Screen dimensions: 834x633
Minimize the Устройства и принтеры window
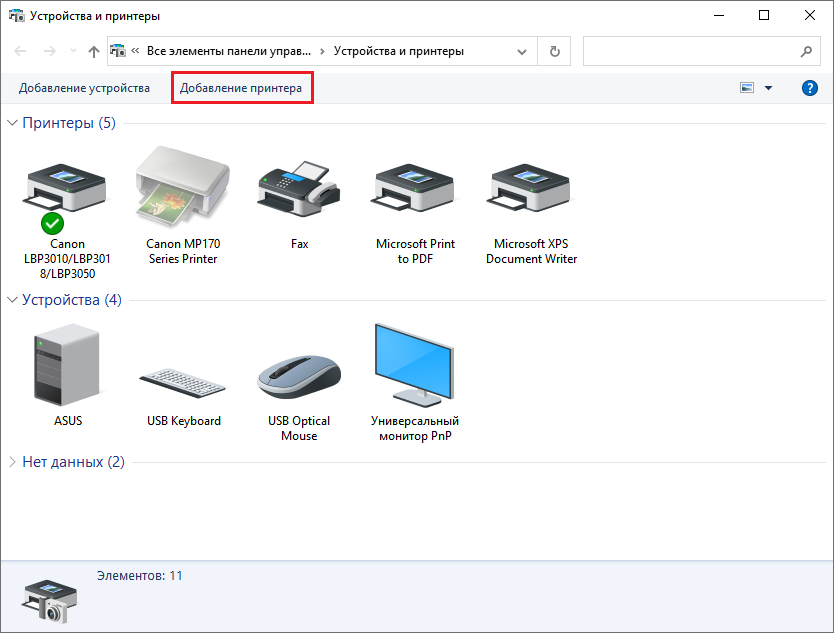click(x=719, y=15)
